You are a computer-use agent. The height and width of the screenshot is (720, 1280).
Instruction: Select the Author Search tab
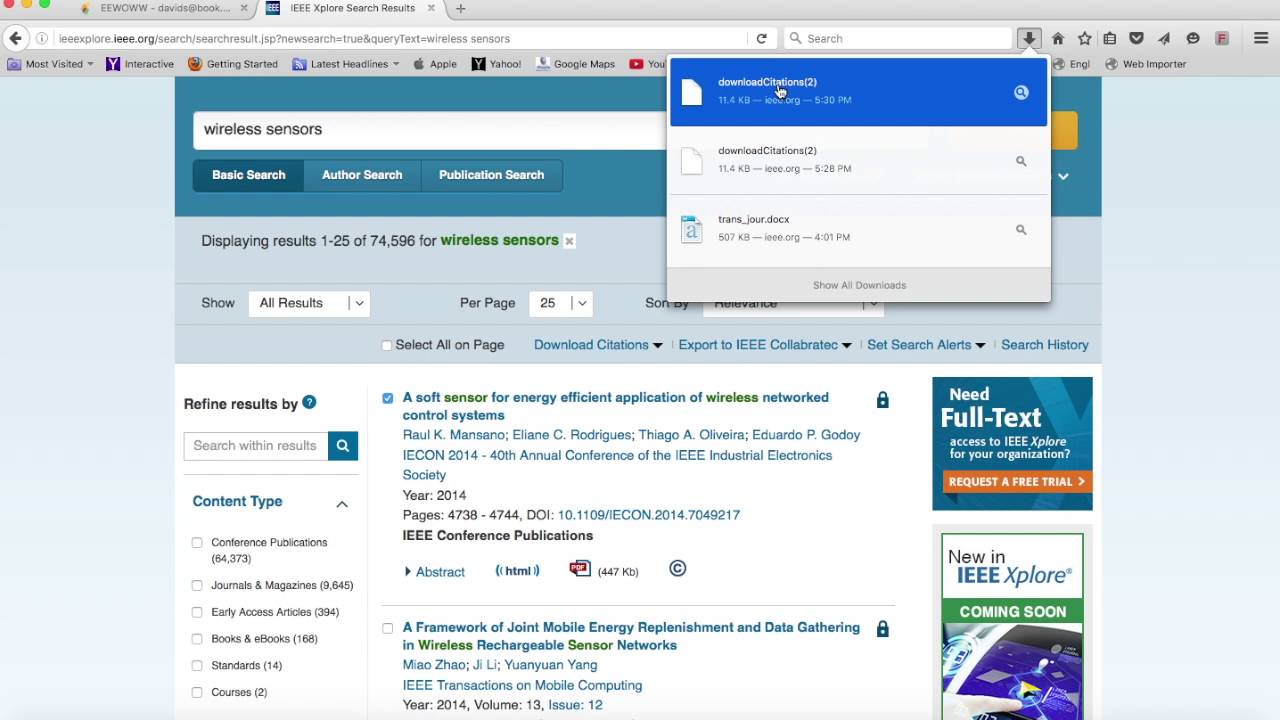pyautogui.click(x=362, y=175)
